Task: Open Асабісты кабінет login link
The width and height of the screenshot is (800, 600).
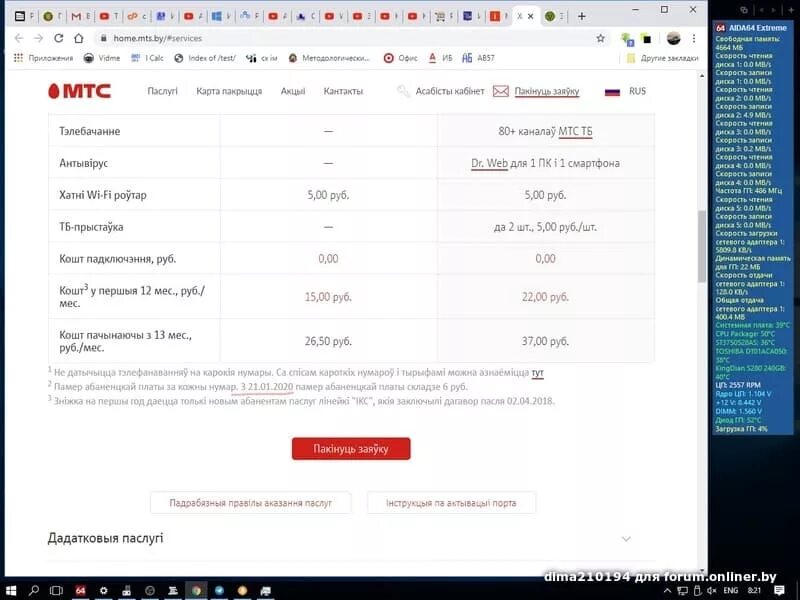Action: tap(449, 91)
